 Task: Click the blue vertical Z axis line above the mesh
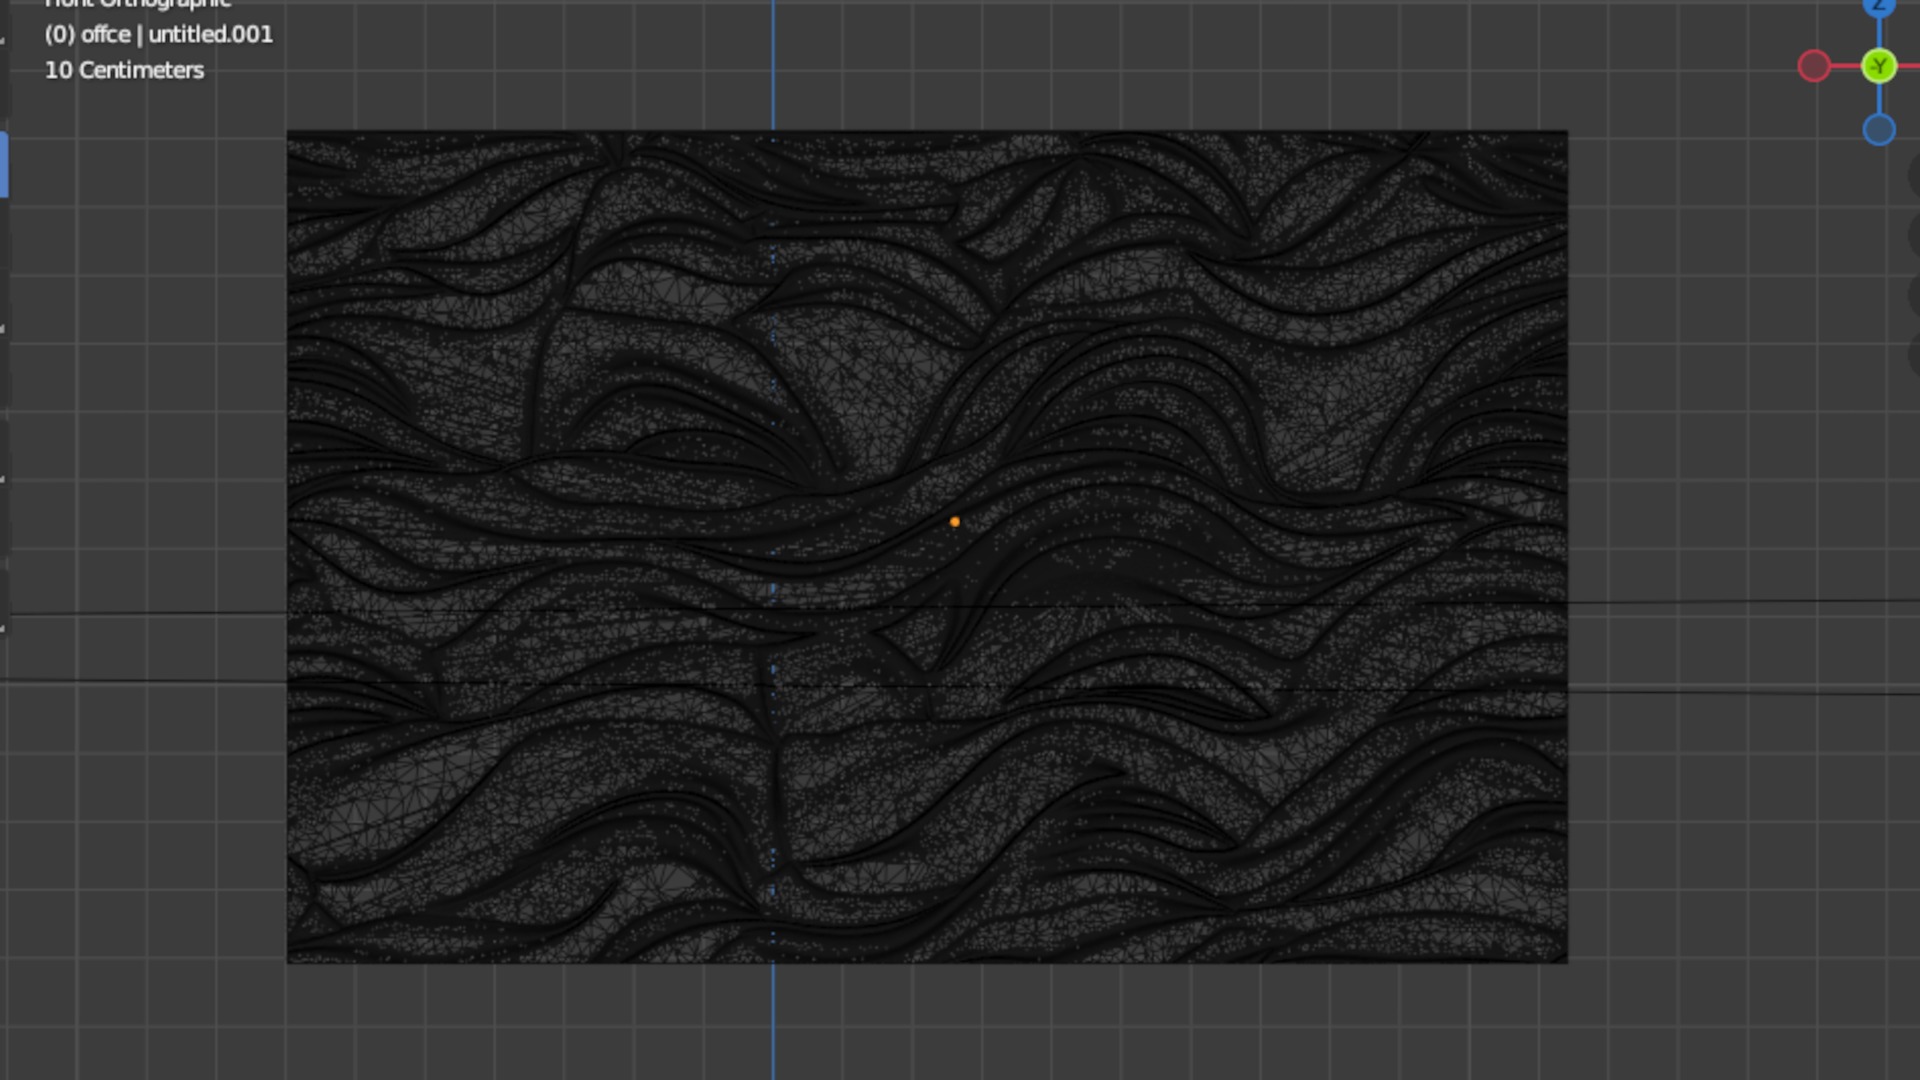click(x=773, y=65)
